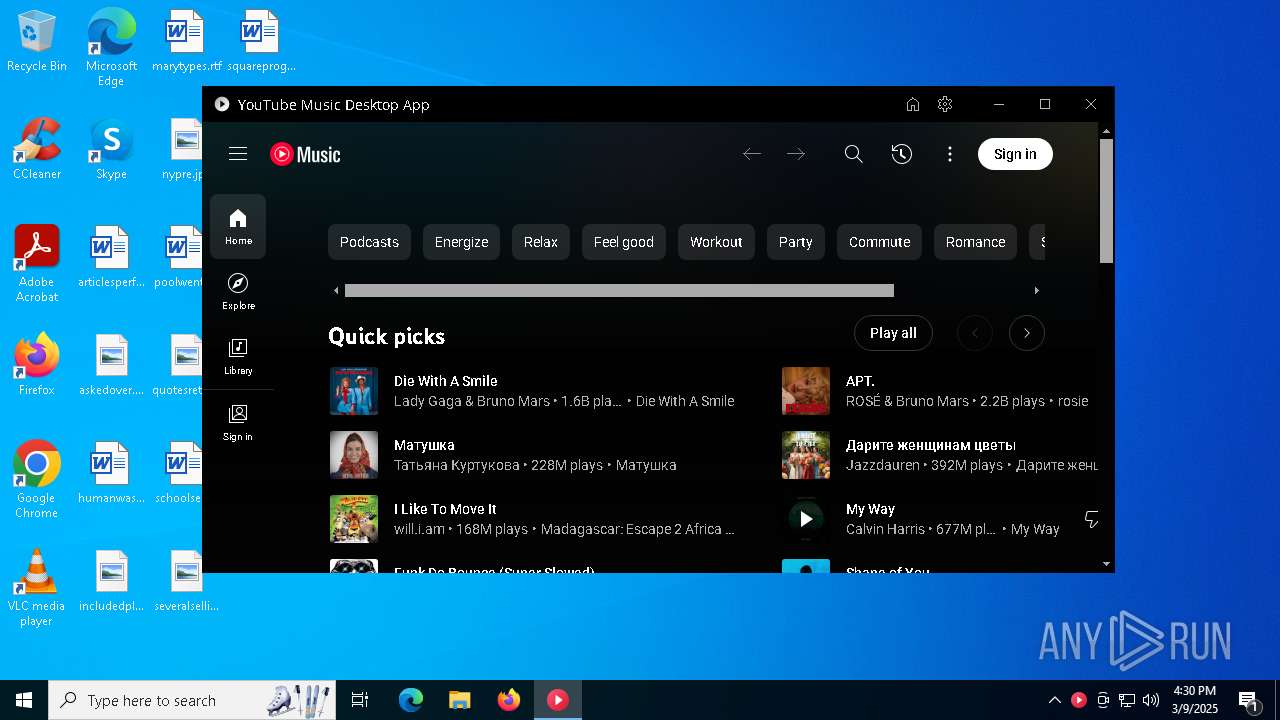Click the vertical scrollbar thumb in app
Viewport: 1280px width, 720px height.
pyautogui.click(x=1106, y=201)
